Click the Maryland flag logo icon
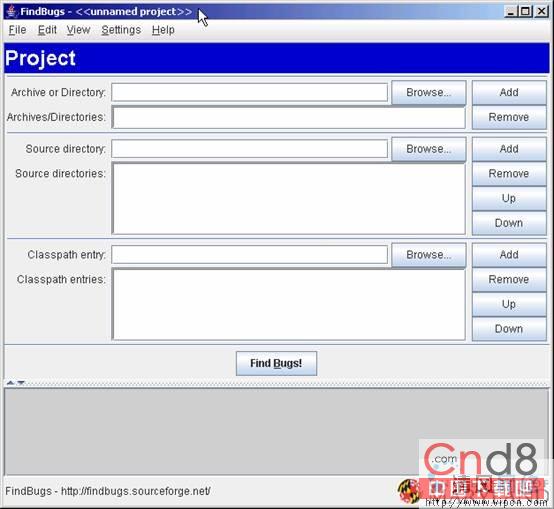 point(408,491)
